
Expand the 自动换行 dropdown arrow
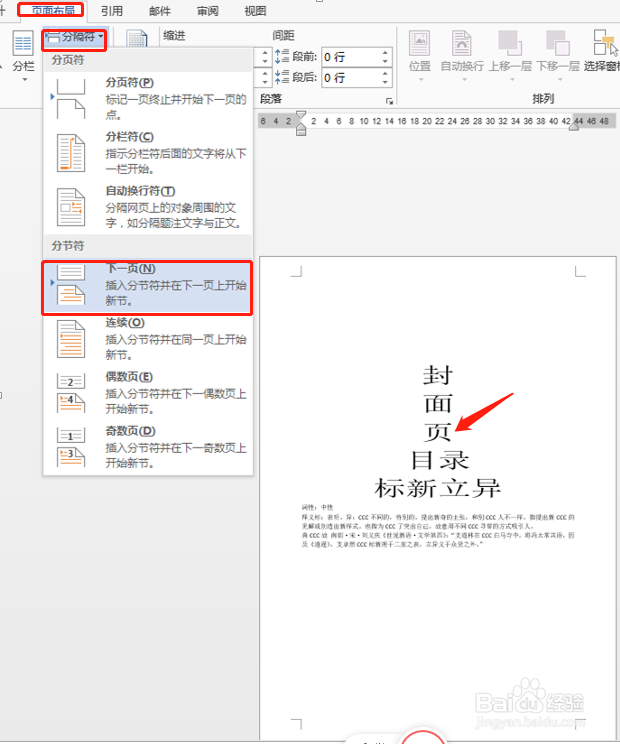pyautogui.click(x=464, y=80)
